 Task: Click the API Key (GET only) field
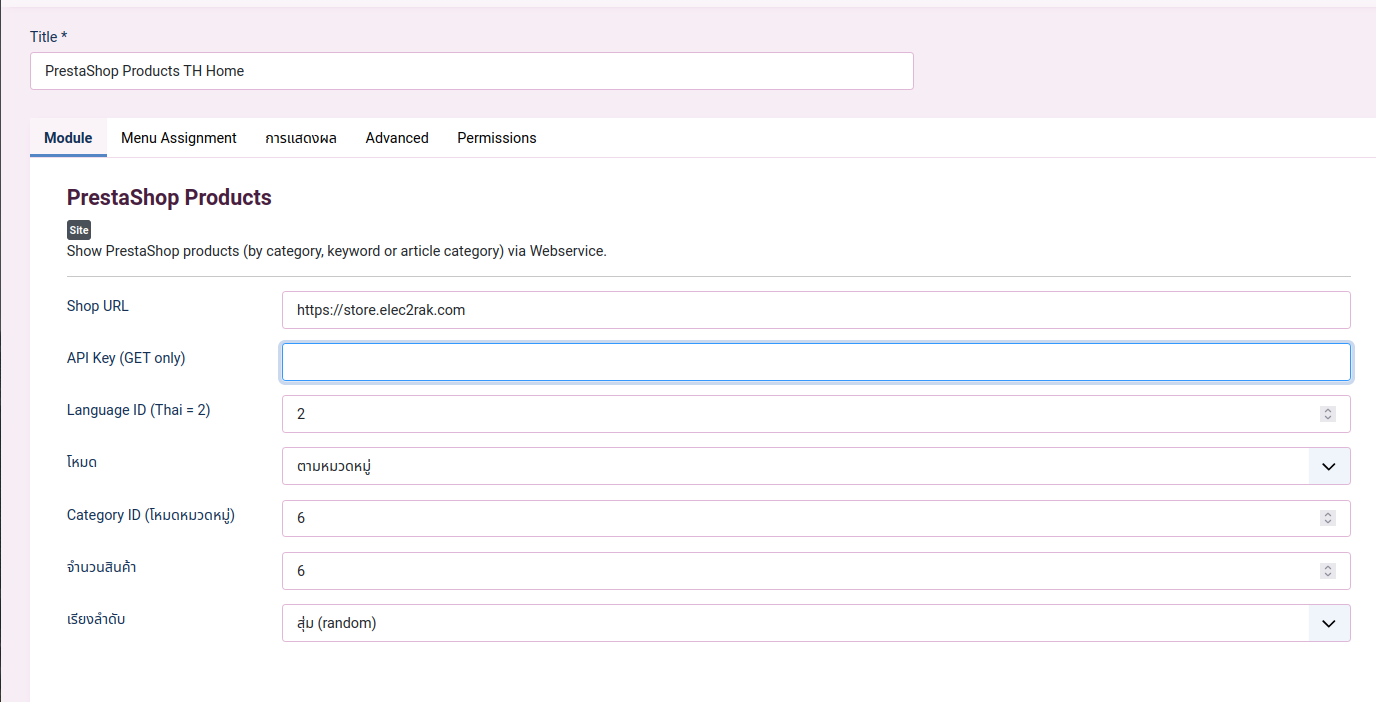coord(816,362)
